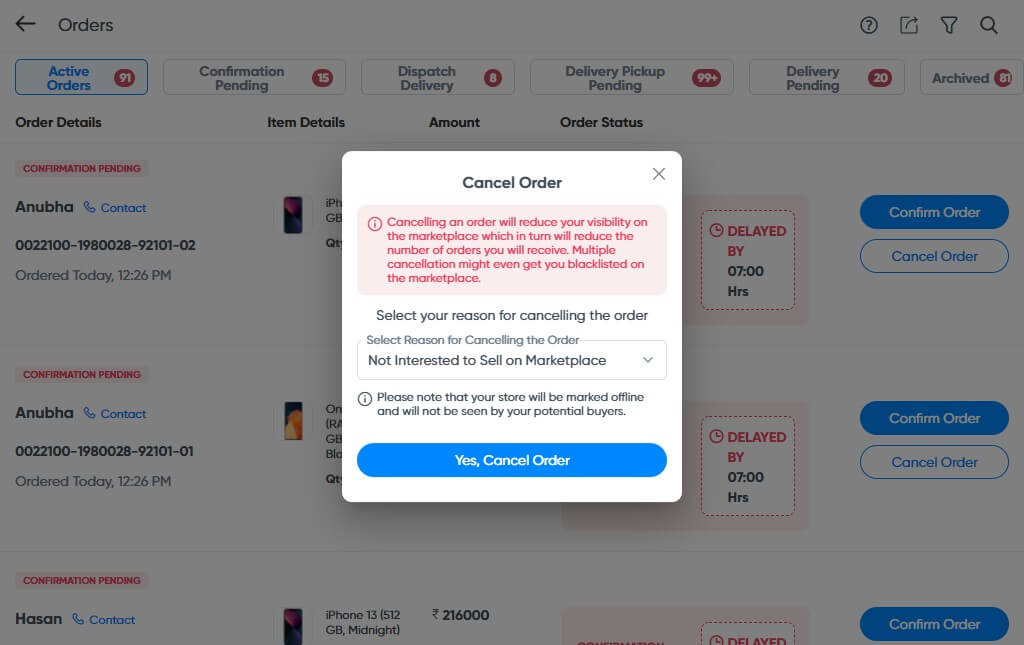Click the search magnifier icon
1024x645 pixels.
tap(988, 26)
